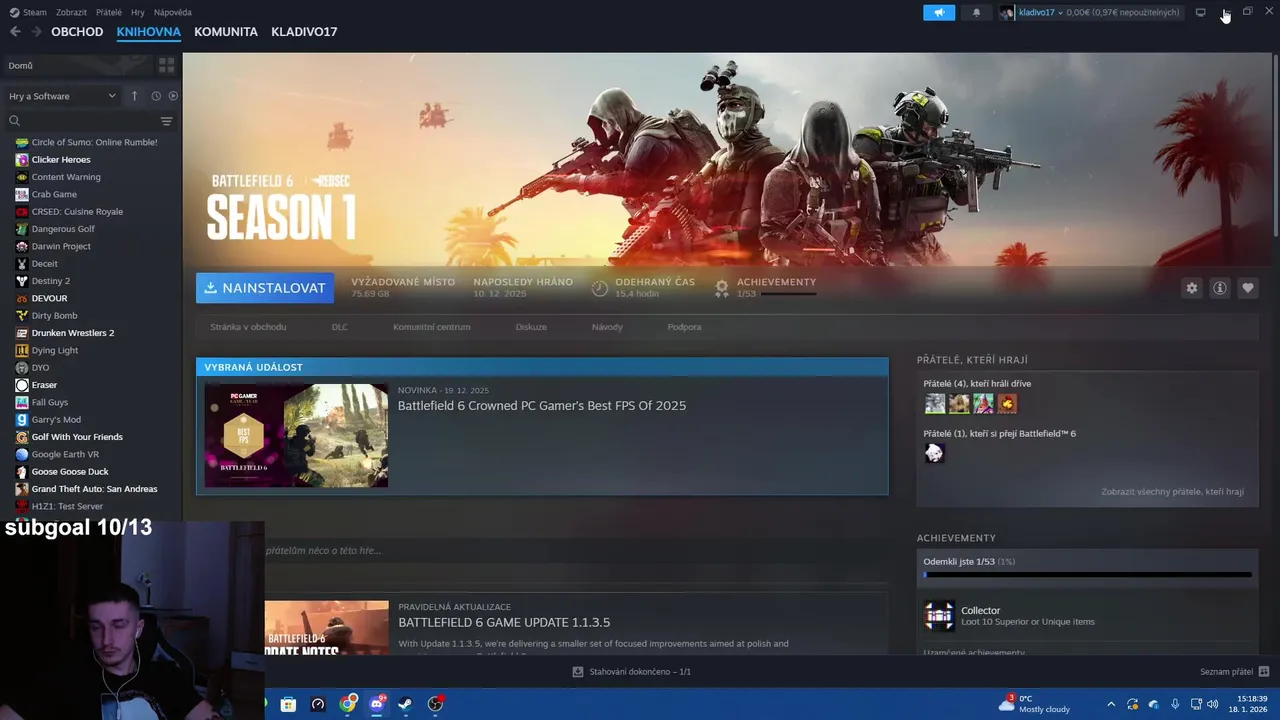
Task: Click the Best FPS event thumbnail
Action: pos(296,435)
